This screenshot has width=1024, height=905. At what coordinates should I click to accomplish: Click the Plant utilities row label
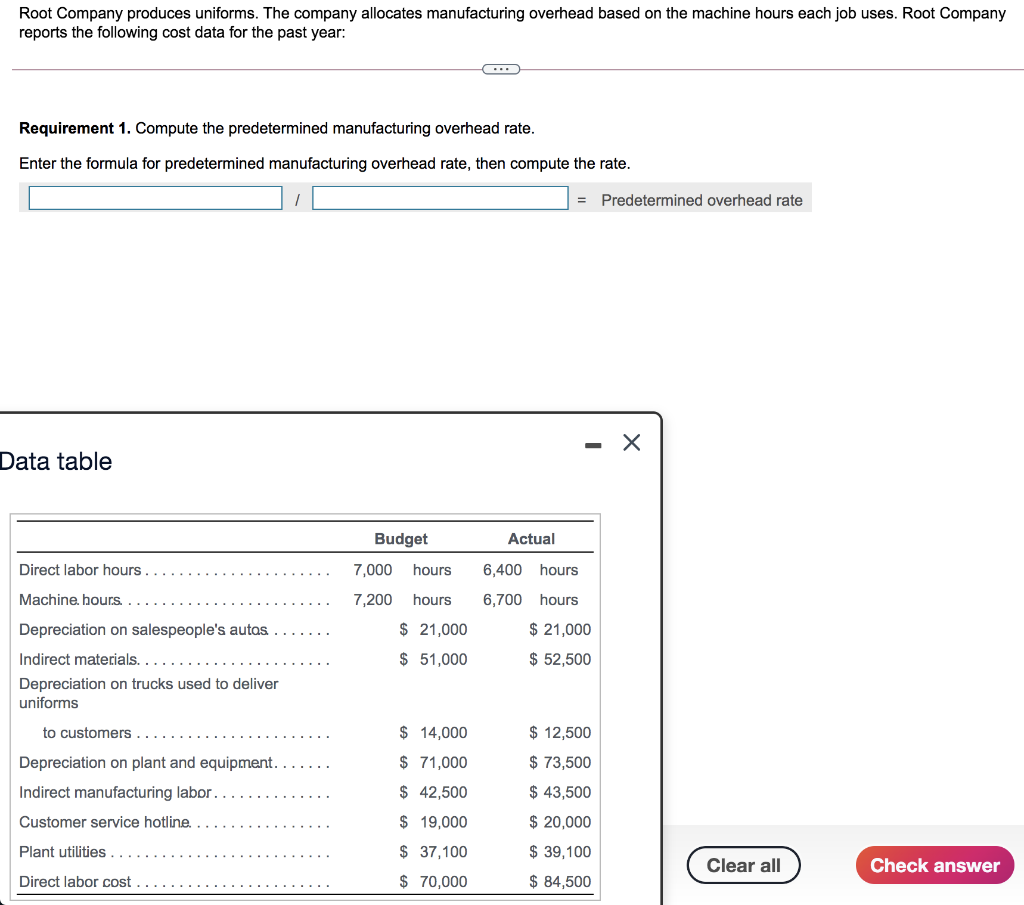(62, 852)
